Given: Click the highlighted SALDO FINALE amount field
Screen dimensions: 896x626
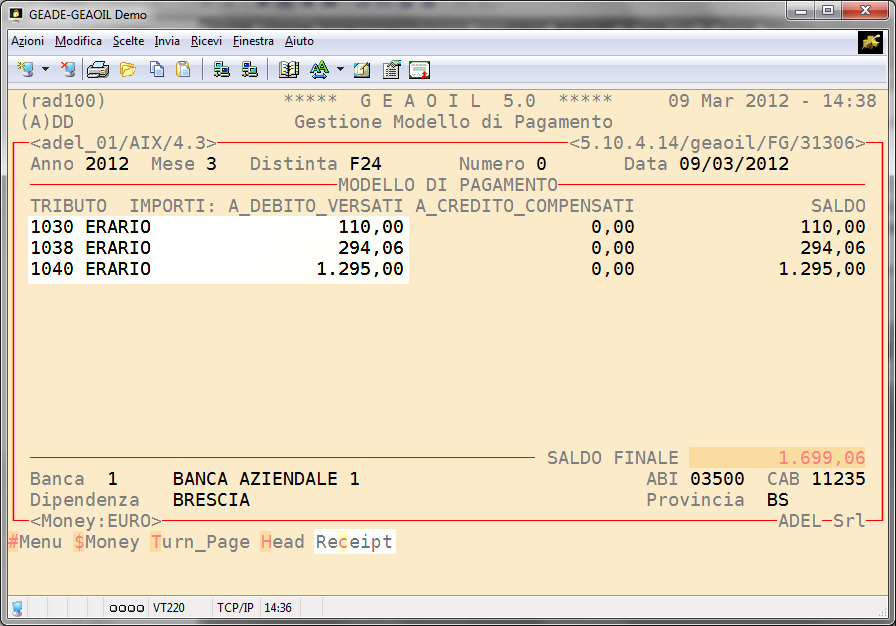Looking at the screenshot, I should point(777,458).
